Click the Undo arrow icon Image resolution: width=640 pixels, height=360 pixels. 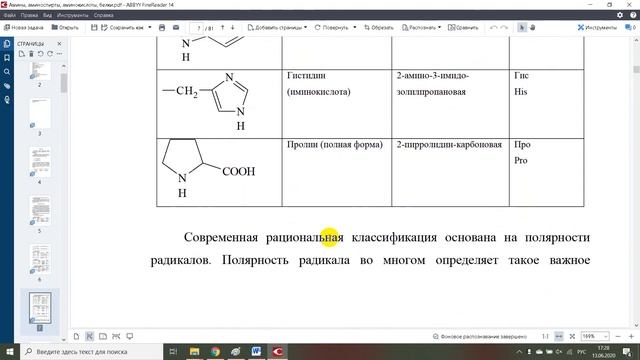point(494,27)
